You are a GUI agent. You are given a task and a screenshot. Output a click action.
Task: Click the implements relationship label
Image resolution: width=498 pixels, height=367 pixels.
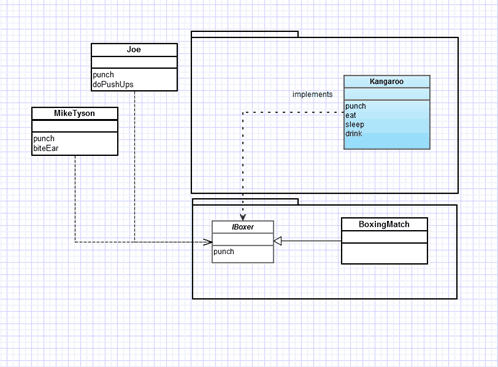[312, 94]
